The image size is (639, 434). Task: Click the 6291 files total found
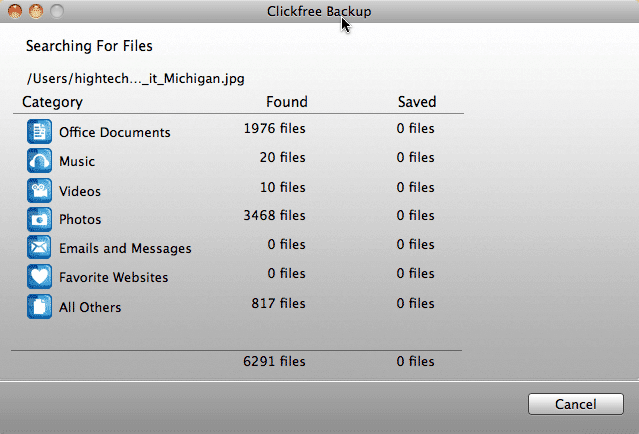click(274, 362)
